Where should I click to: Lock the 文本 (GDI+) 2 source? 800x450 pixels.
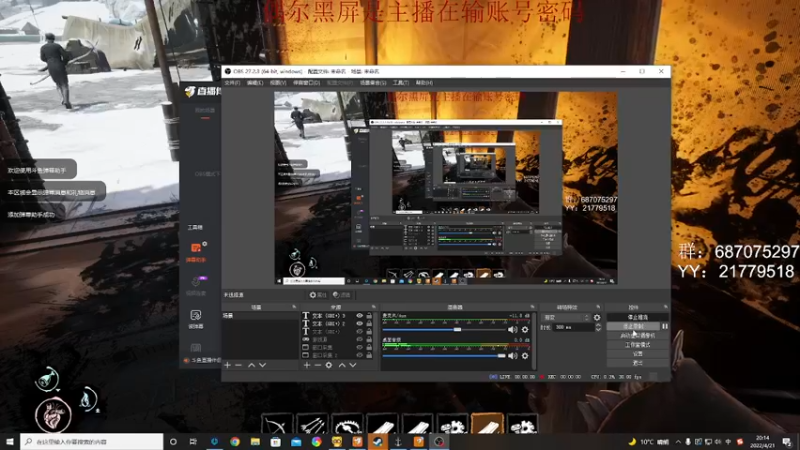pyautogui.click(x=369, y=323)
